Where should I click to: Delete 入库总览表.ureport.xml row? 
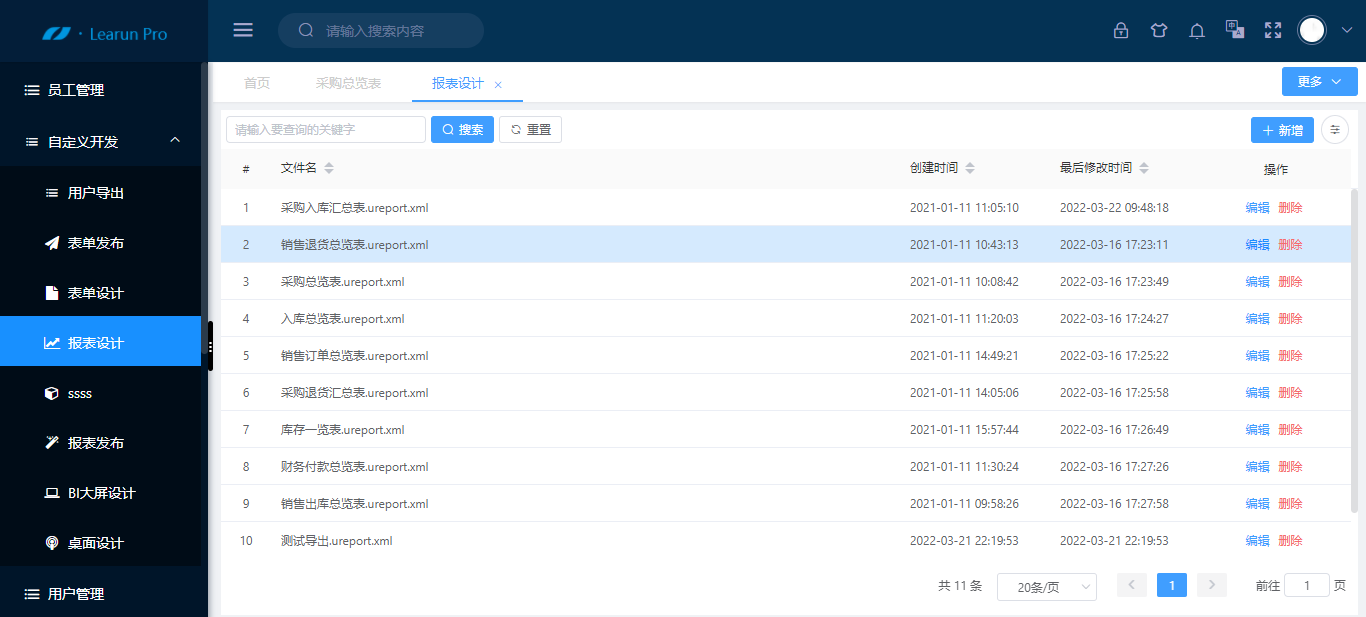[1290, 319]
